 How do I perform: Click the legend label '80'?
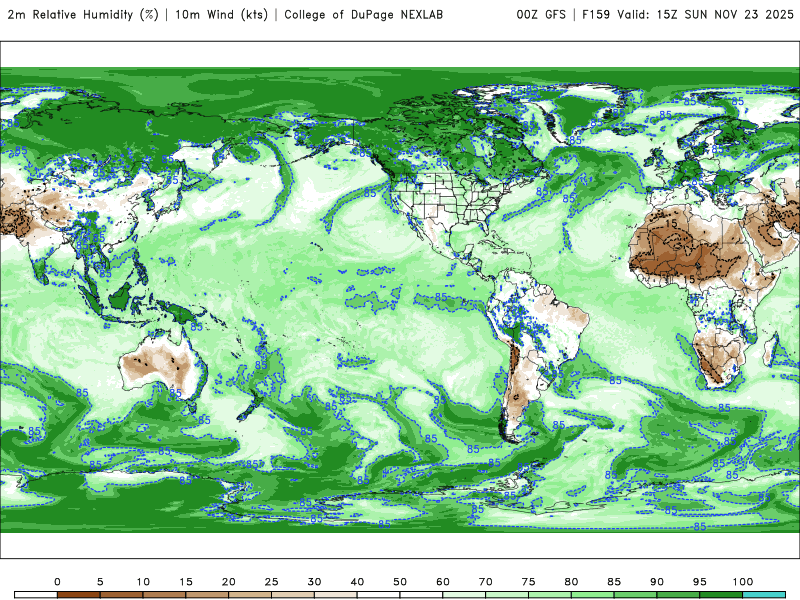571,582
